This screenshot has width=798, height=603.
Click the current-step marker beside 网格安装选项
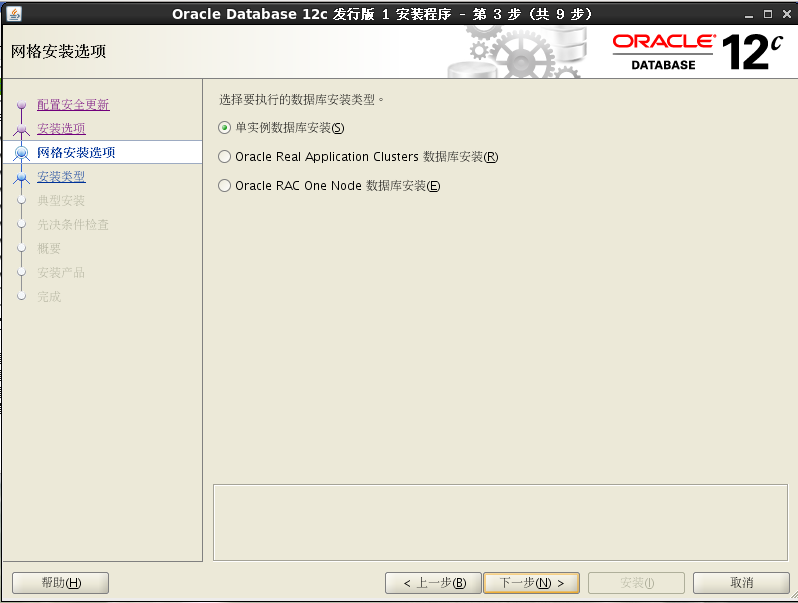pos(21,153)
